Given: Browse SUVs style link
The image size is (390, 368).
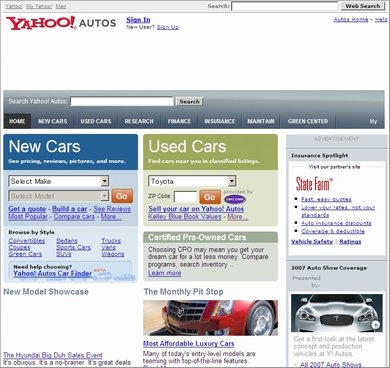Looking at the screenshot, I should pos(64,254).
